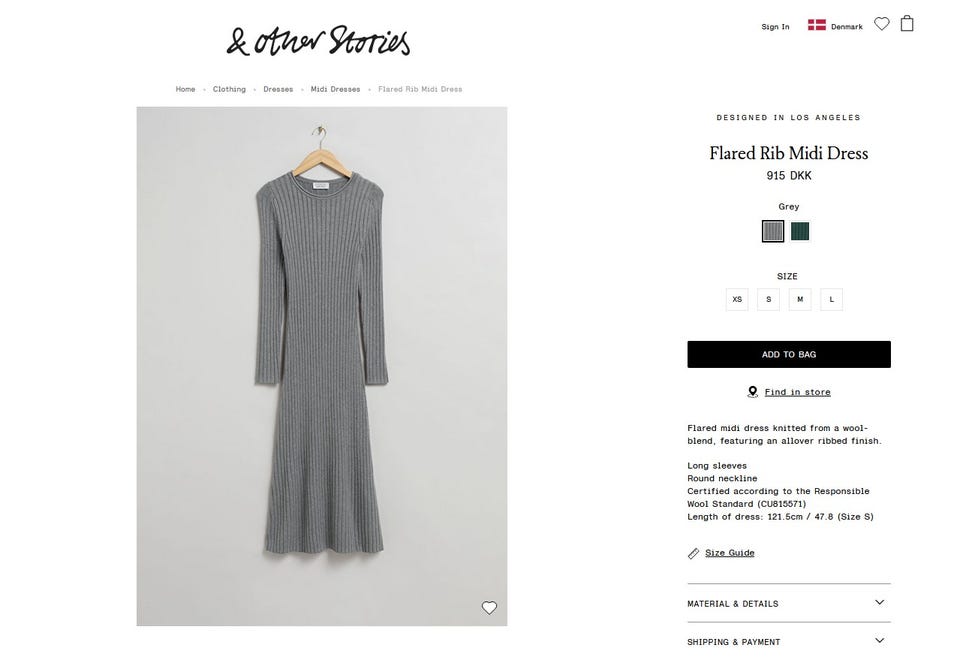
Task: Open the Sign In link
Action: pos(775,27)
